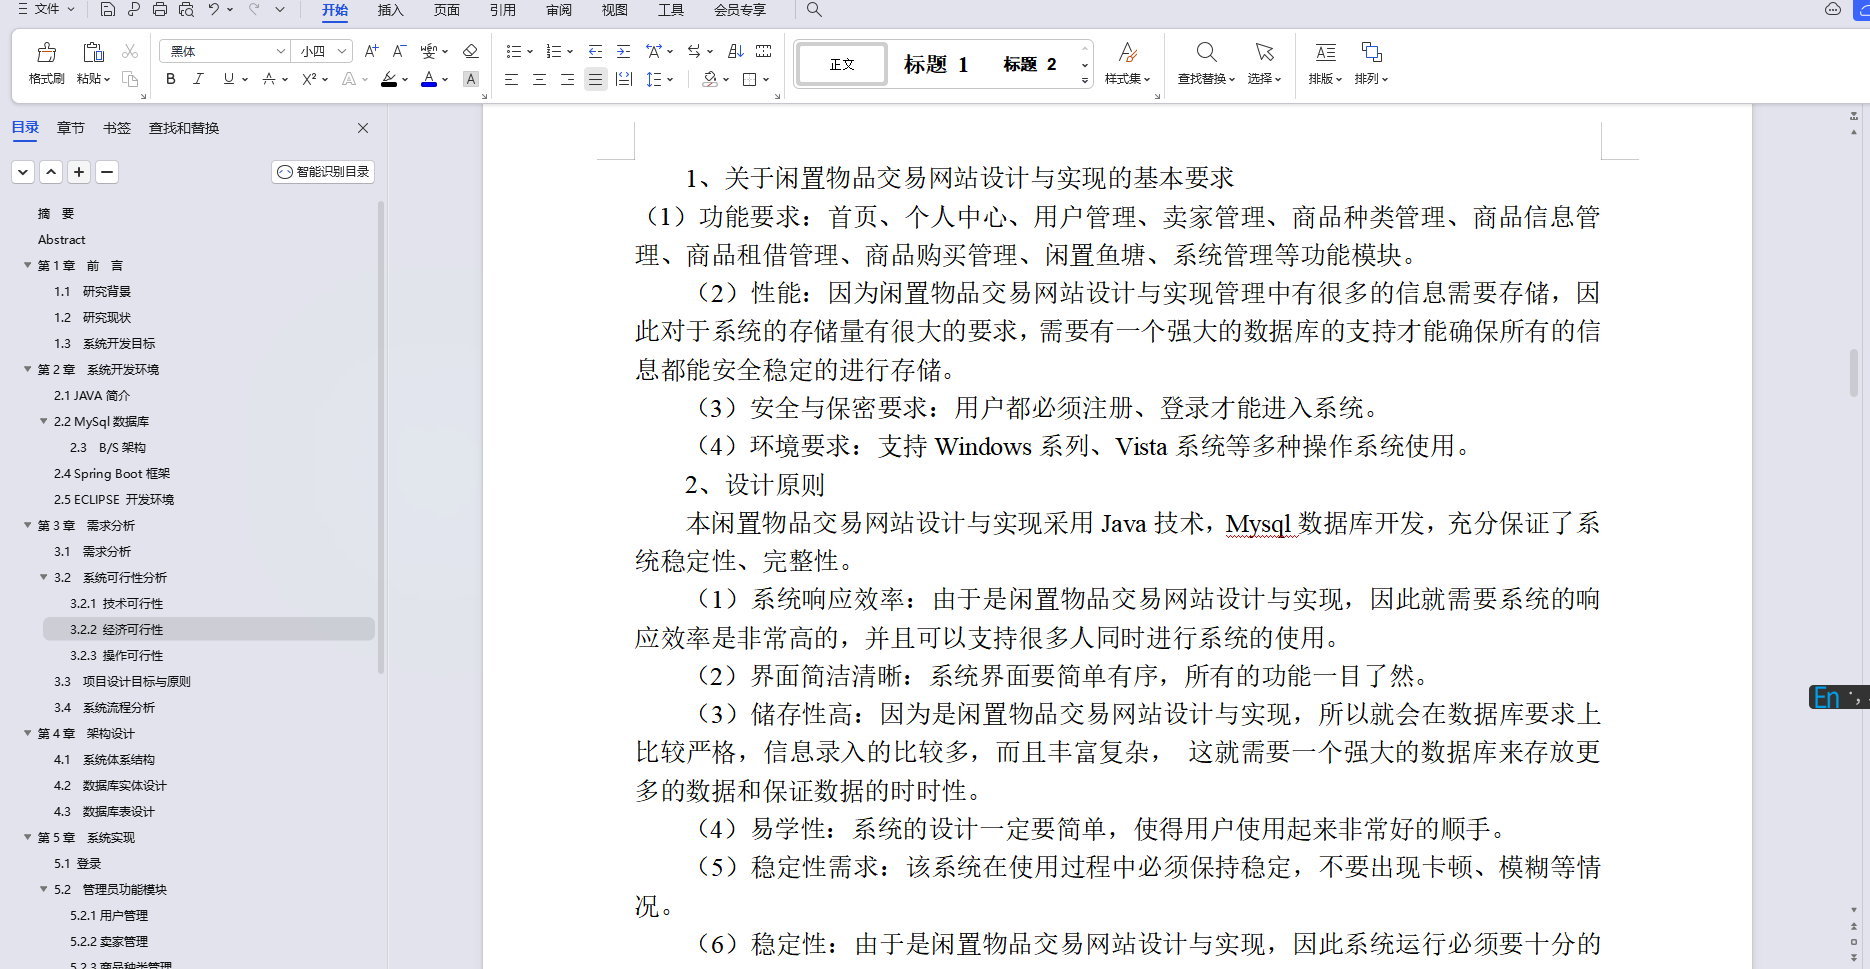This screenshot has width=1870, height=969.
Task: Toggle justified alignment button
Action: 595,79
